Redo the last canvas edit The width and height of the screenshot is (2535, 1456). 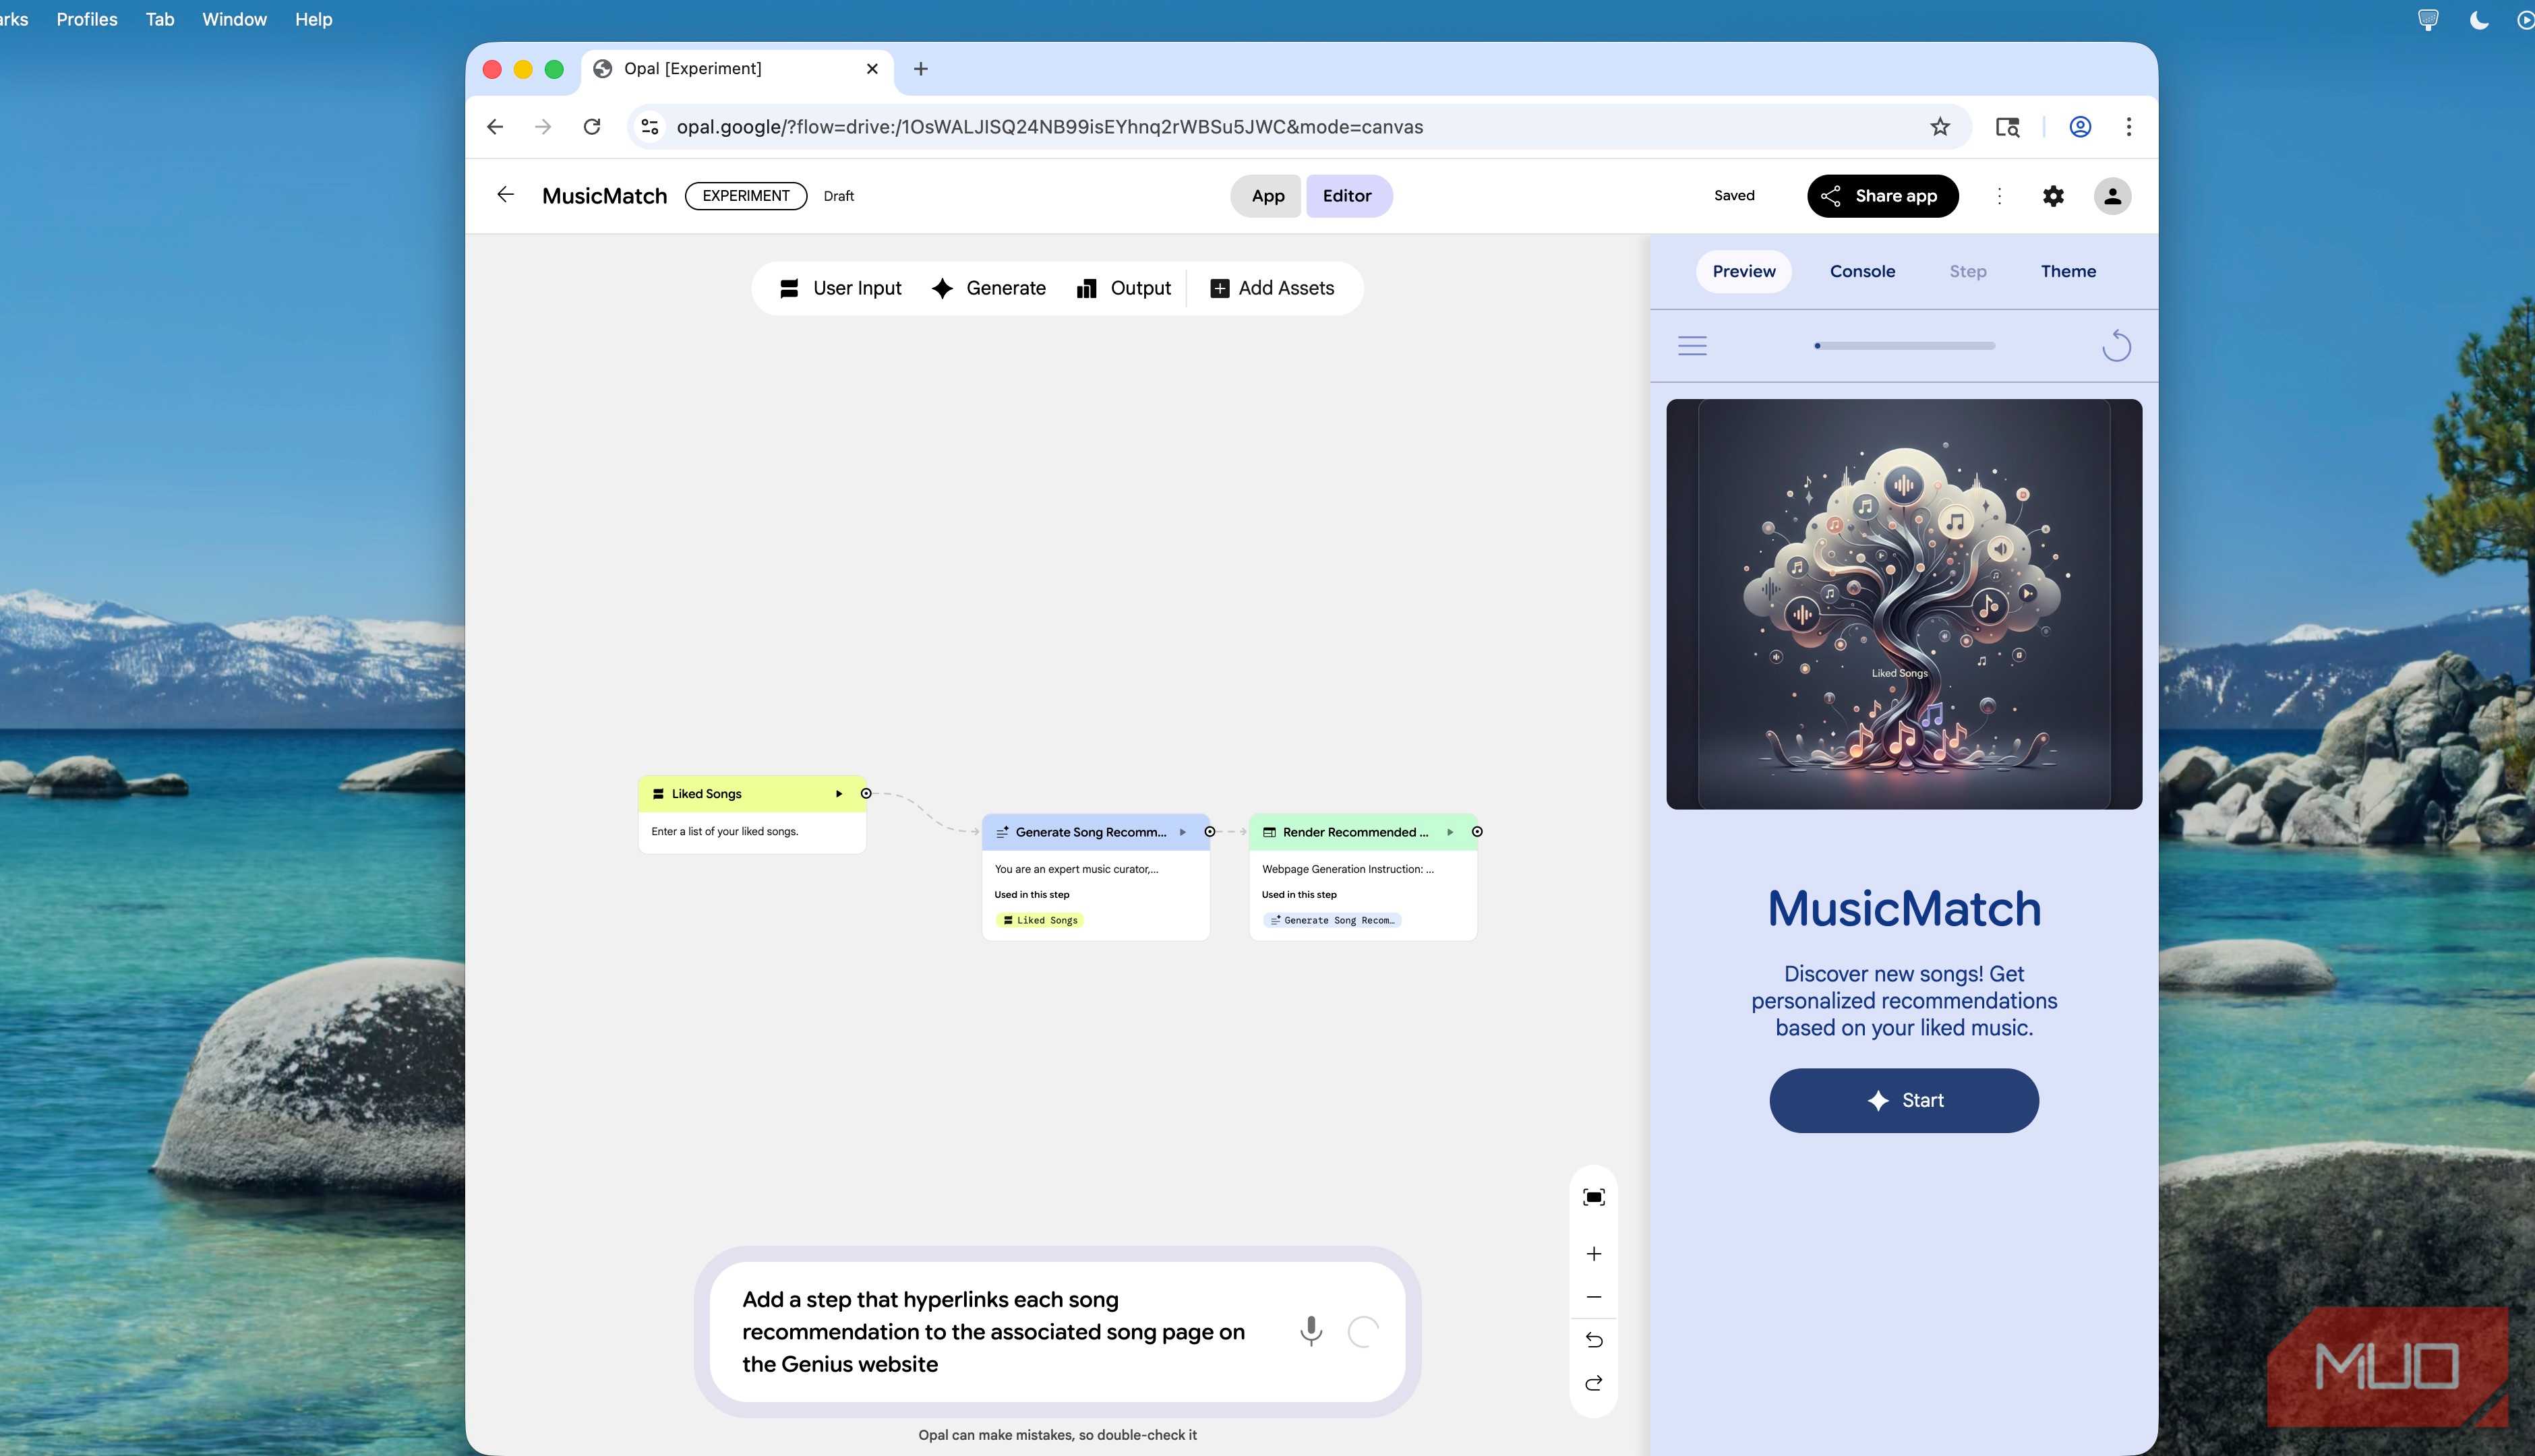pos(1594,1383)
